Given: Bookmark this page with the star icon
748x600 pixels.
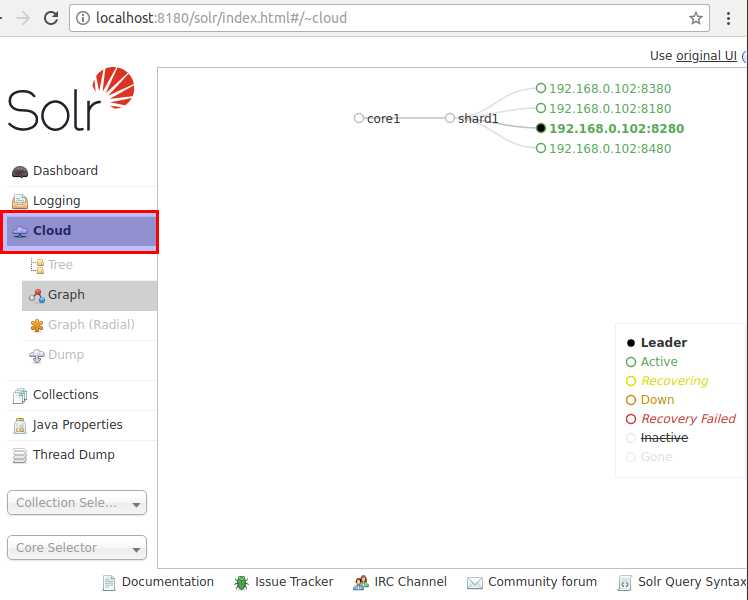Looking at the screenshot, I should click(x=696, y=18).
